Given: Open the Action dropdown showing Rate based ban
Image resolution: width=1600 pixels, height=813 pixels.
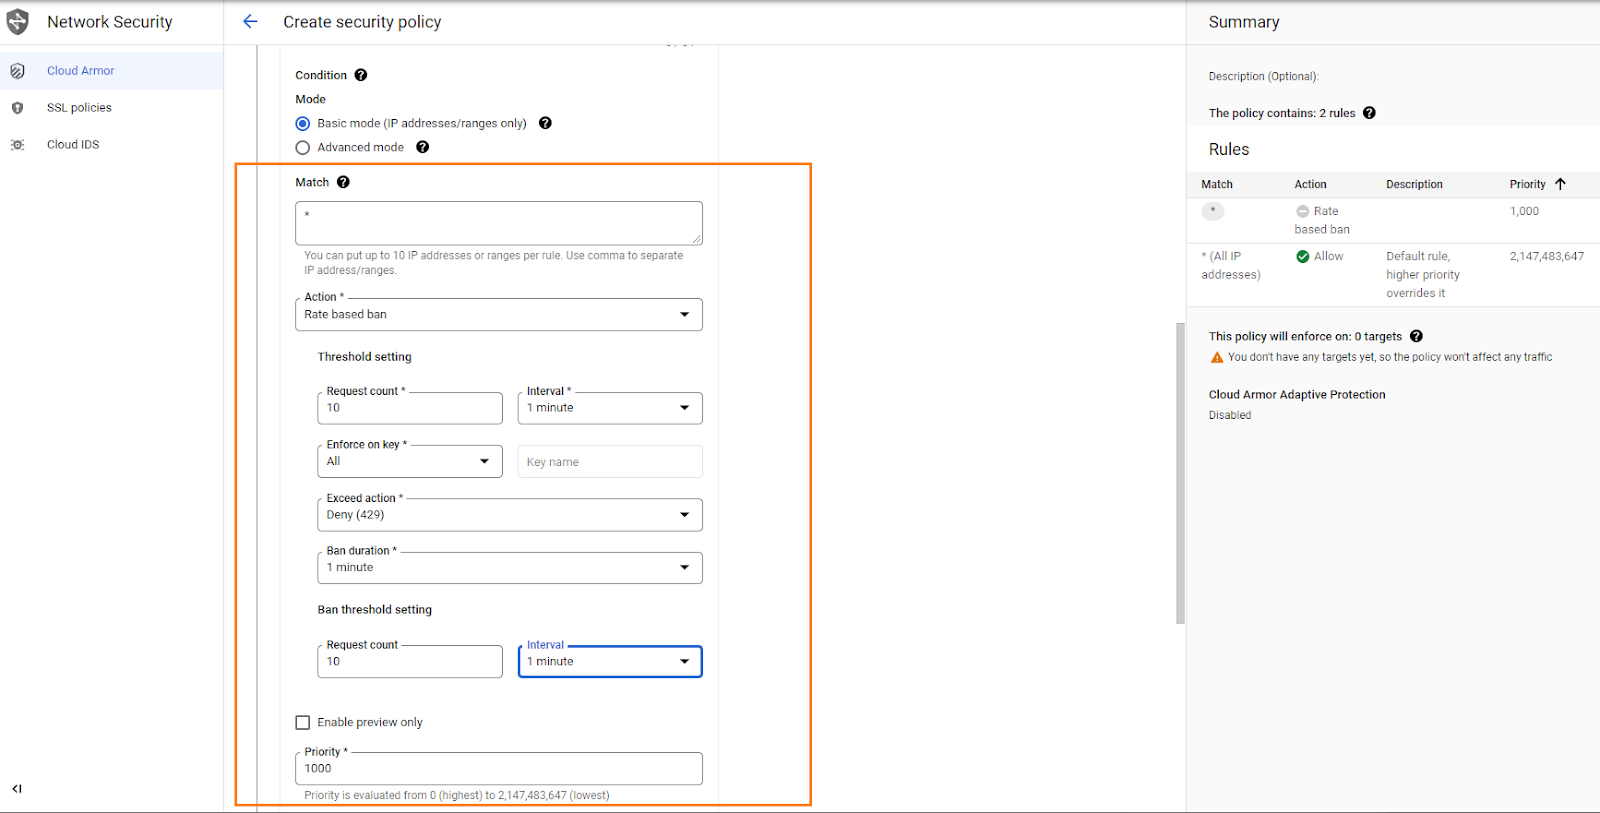Looking at the screenshot, I should click(x=499, y=314).
